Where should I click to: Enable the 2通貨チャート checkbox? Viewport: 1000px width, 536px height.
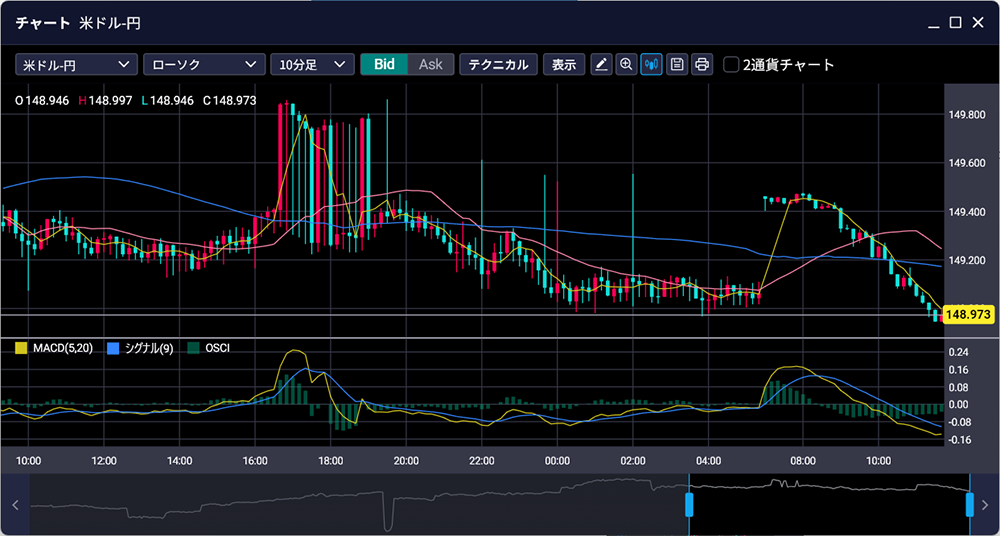(x=732, y=65)
